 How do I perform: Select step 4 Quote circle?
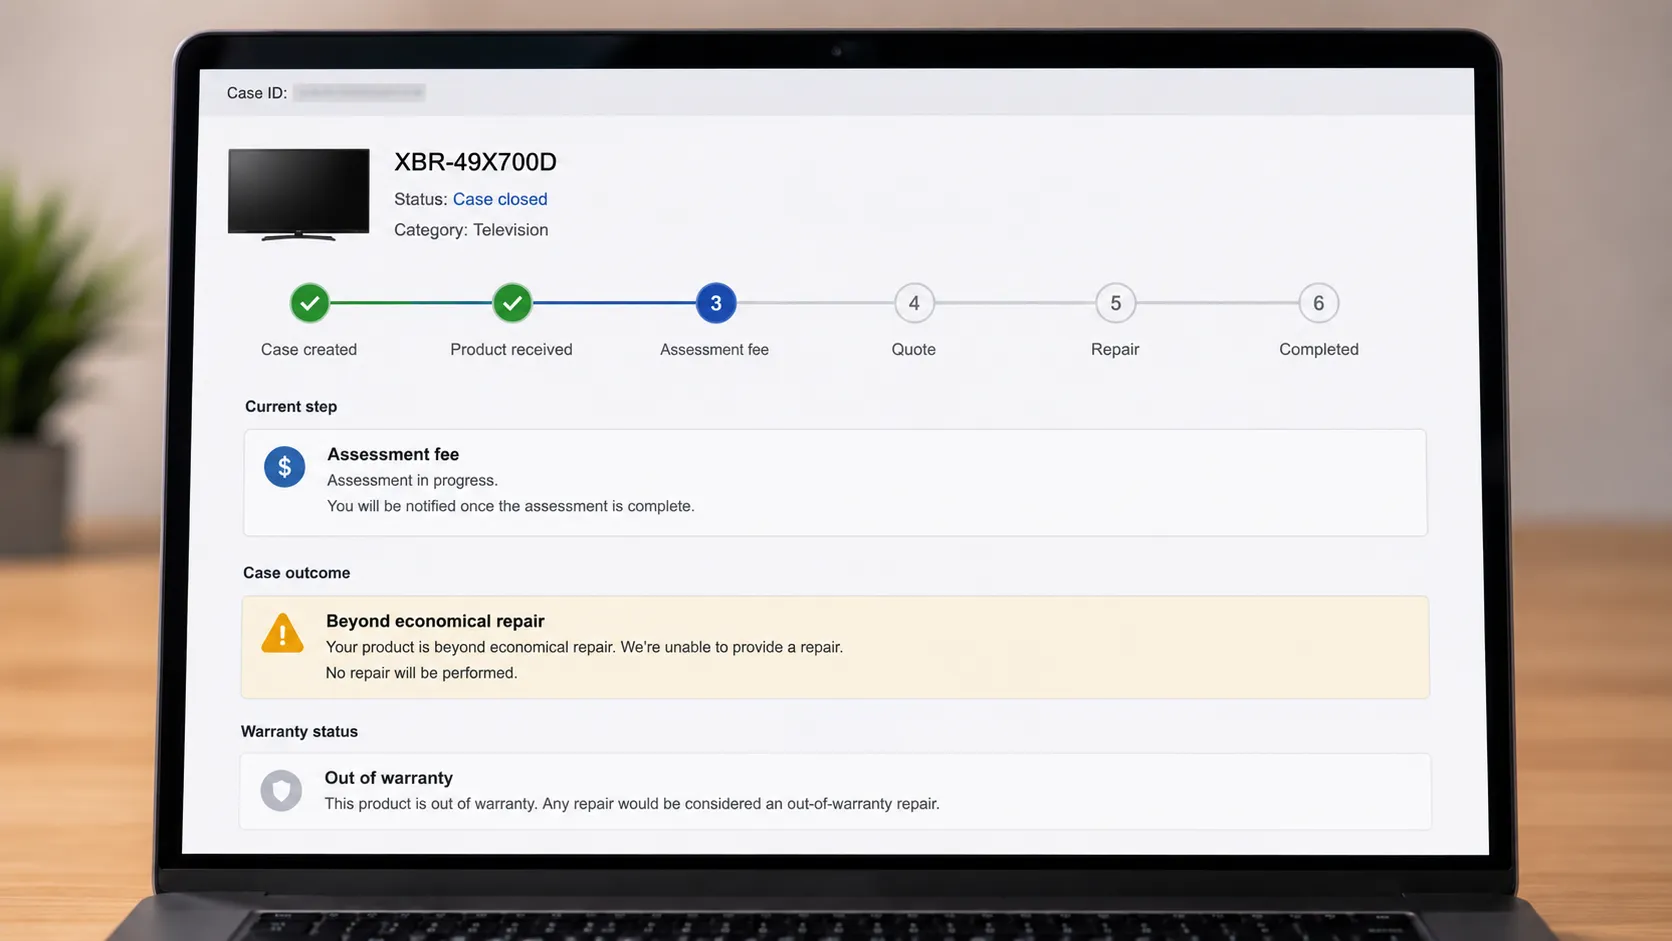tap(914, 303)
